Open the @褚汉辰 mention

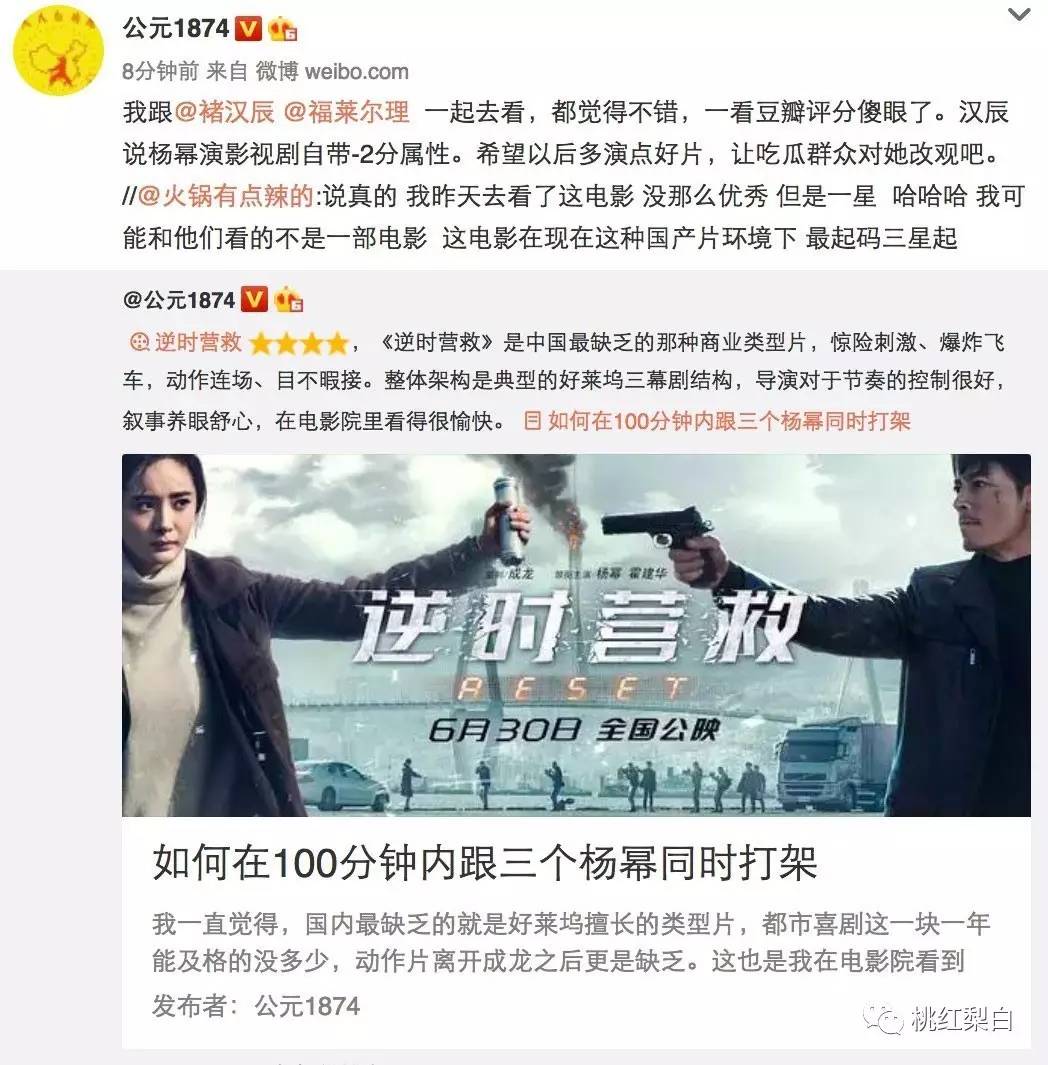tap(224, 112)
